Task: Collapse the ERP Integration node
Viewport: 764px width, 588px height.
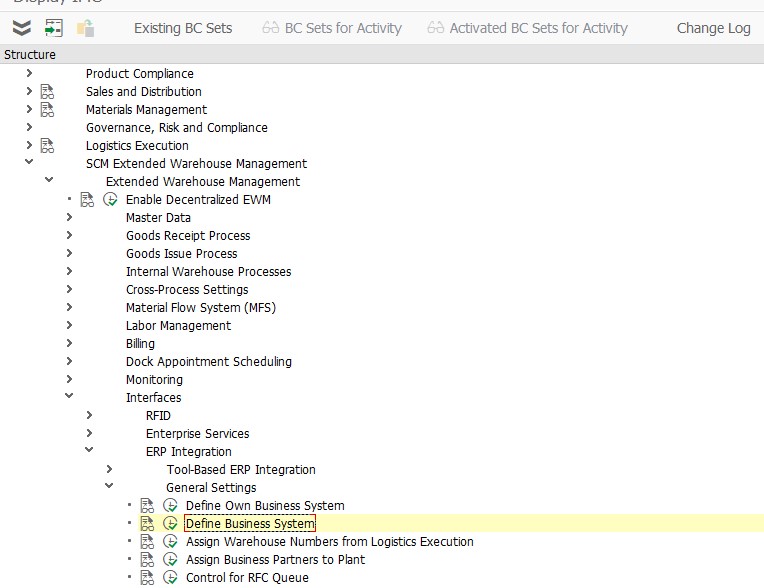Action: coord(89,450)
